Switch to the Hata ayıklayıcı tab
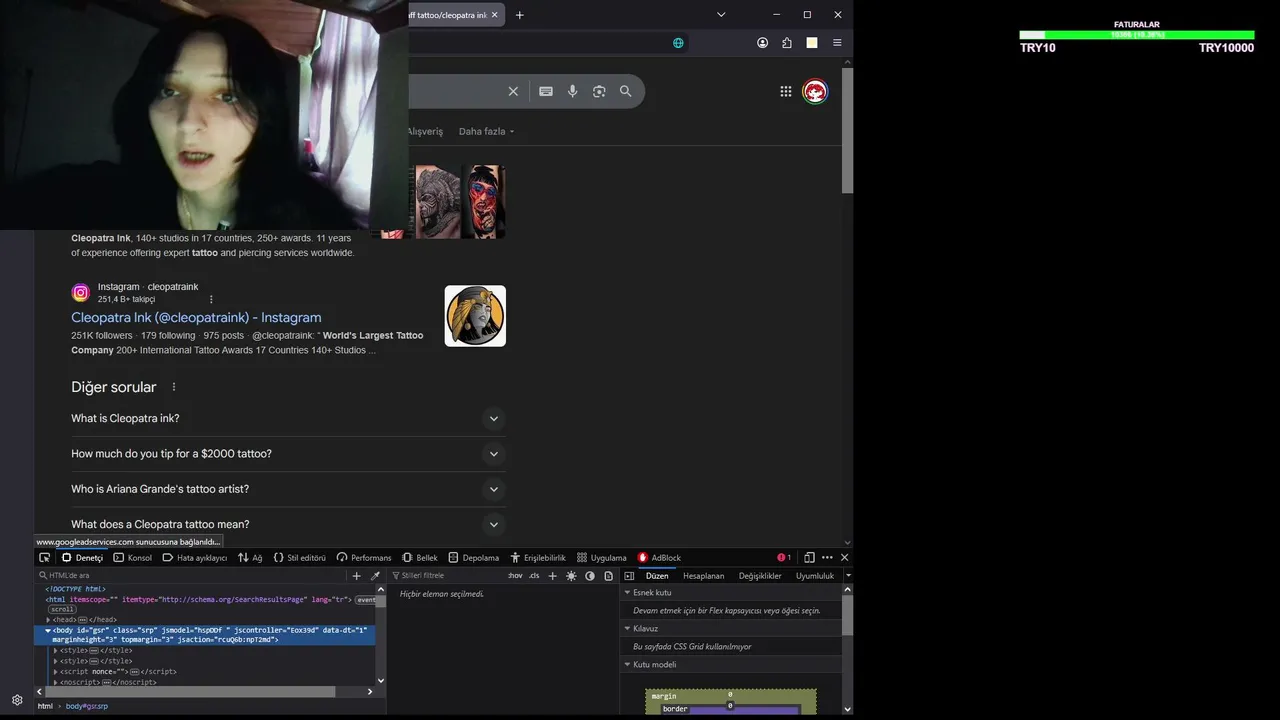The width and height of the screenshot is (1280, 720). pos(194,558)
